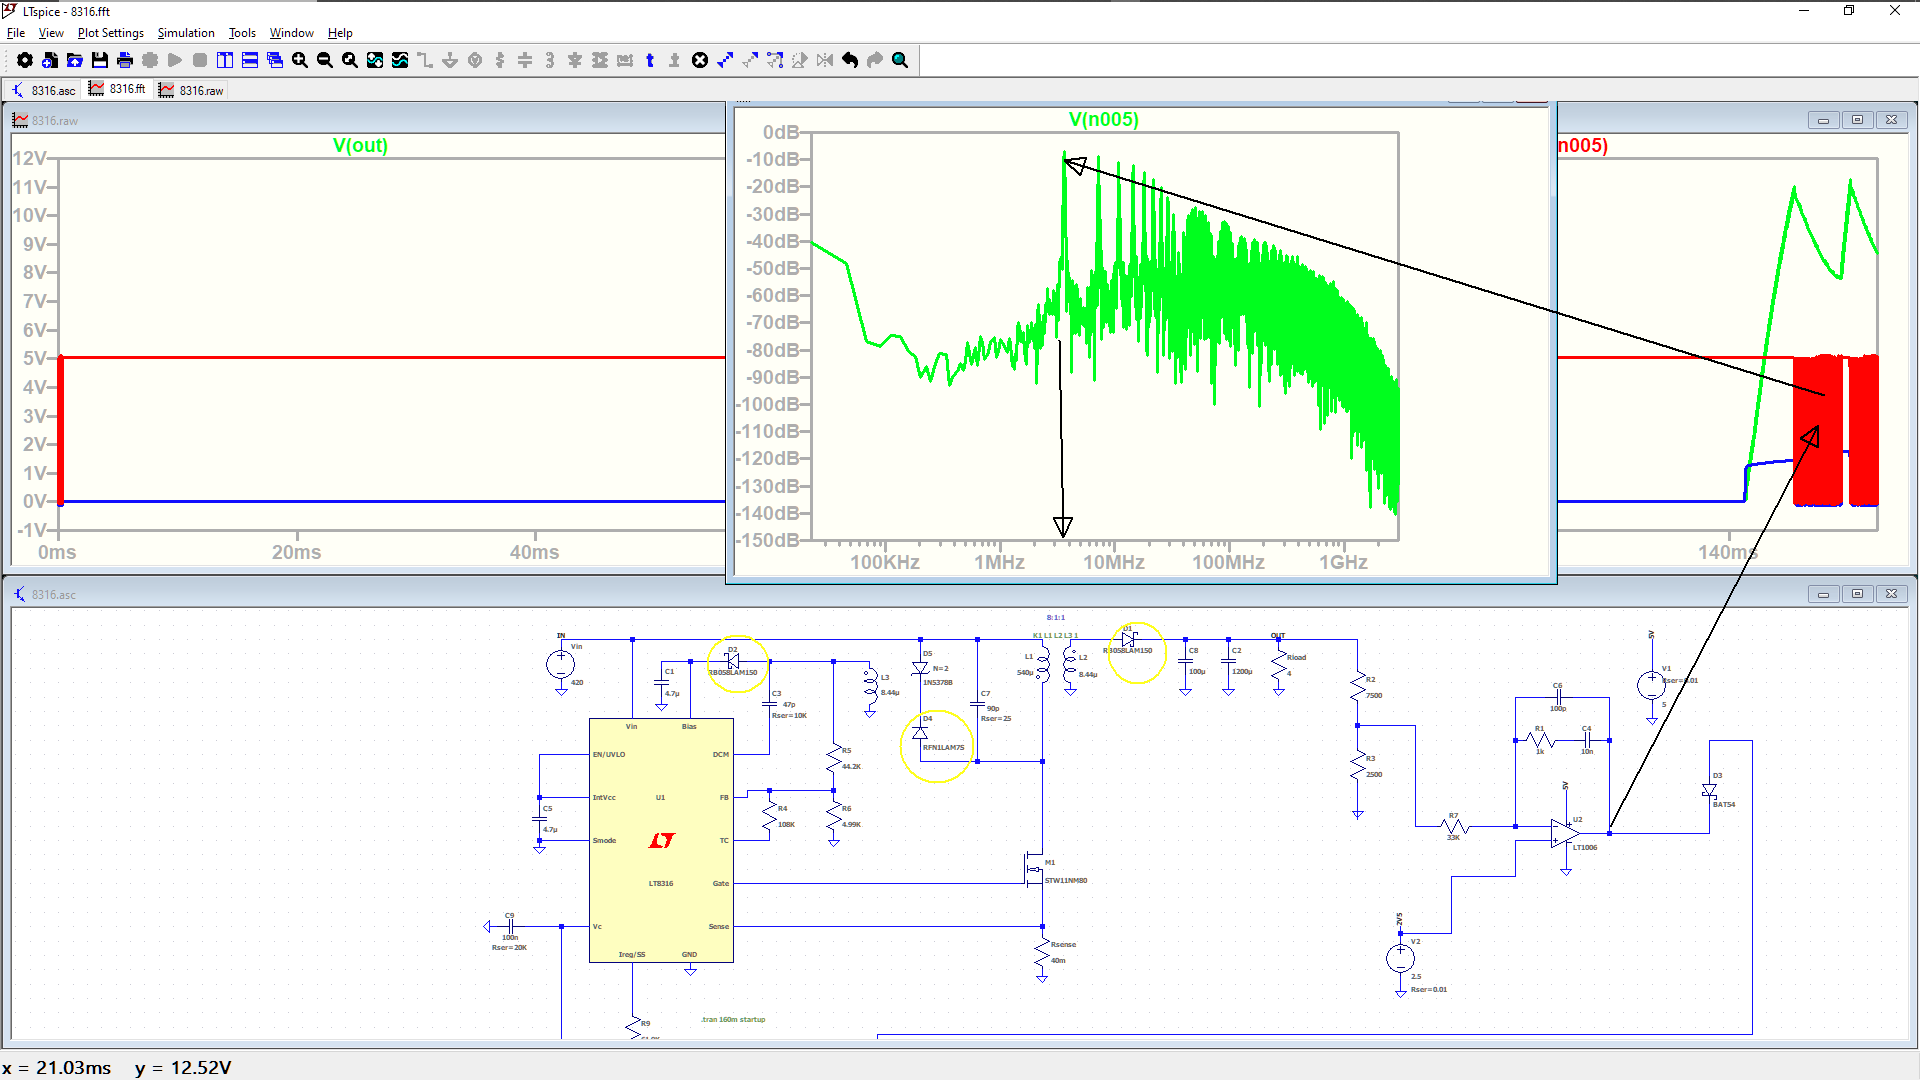Click the STW11NM80 MOSFET M1
The image size is (1920, 1080).
point(1035,870)
